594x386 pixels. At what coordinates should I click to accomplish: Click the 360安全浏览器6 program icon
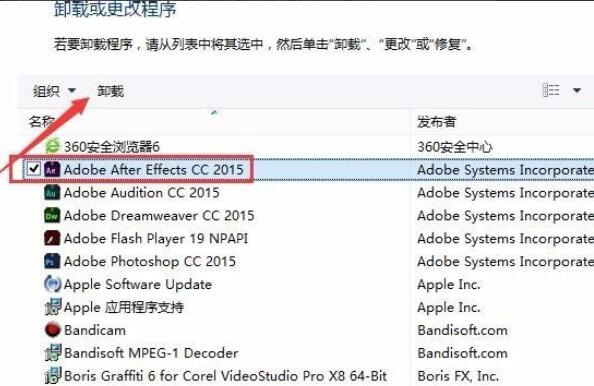point(52,146)
